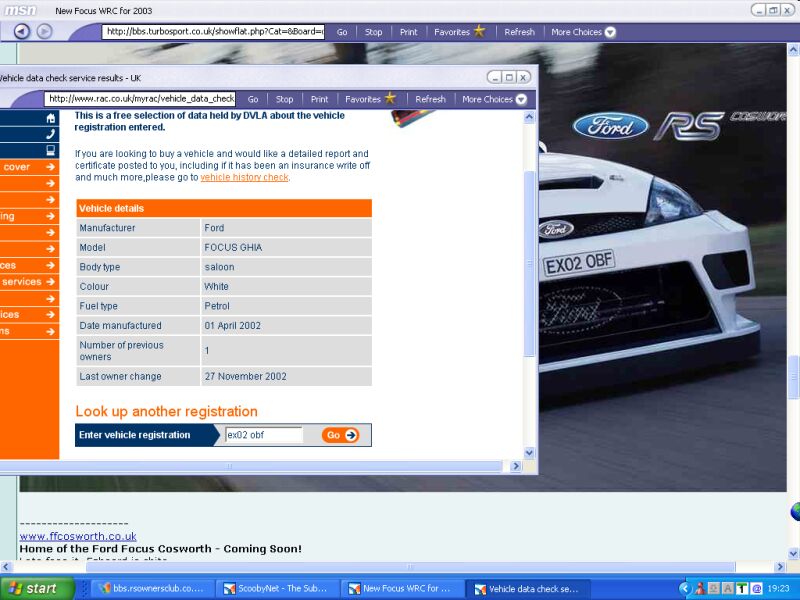Click the turbosport address bar in the main window
Image resolution: width=800 pixels, height=600 pixels.
click(x=213, y=32)
